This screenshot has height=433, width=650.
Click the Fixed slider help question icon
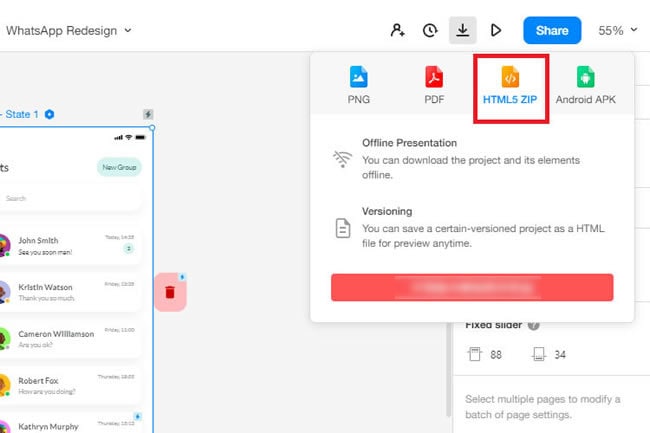534,325
